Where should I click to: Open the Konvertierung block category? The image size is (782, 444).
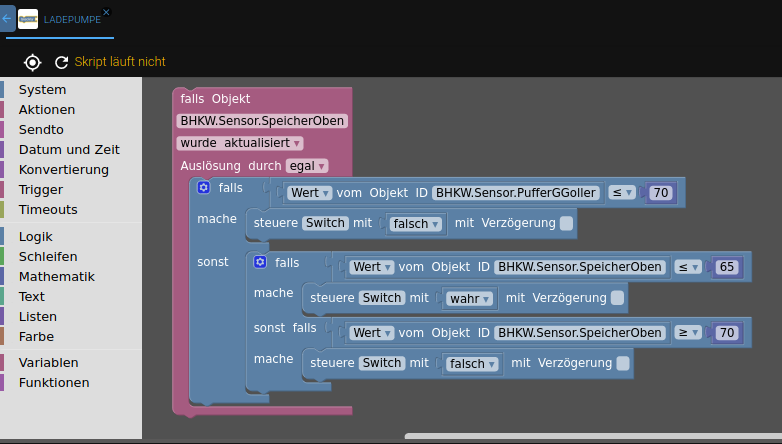click(63, 170)
